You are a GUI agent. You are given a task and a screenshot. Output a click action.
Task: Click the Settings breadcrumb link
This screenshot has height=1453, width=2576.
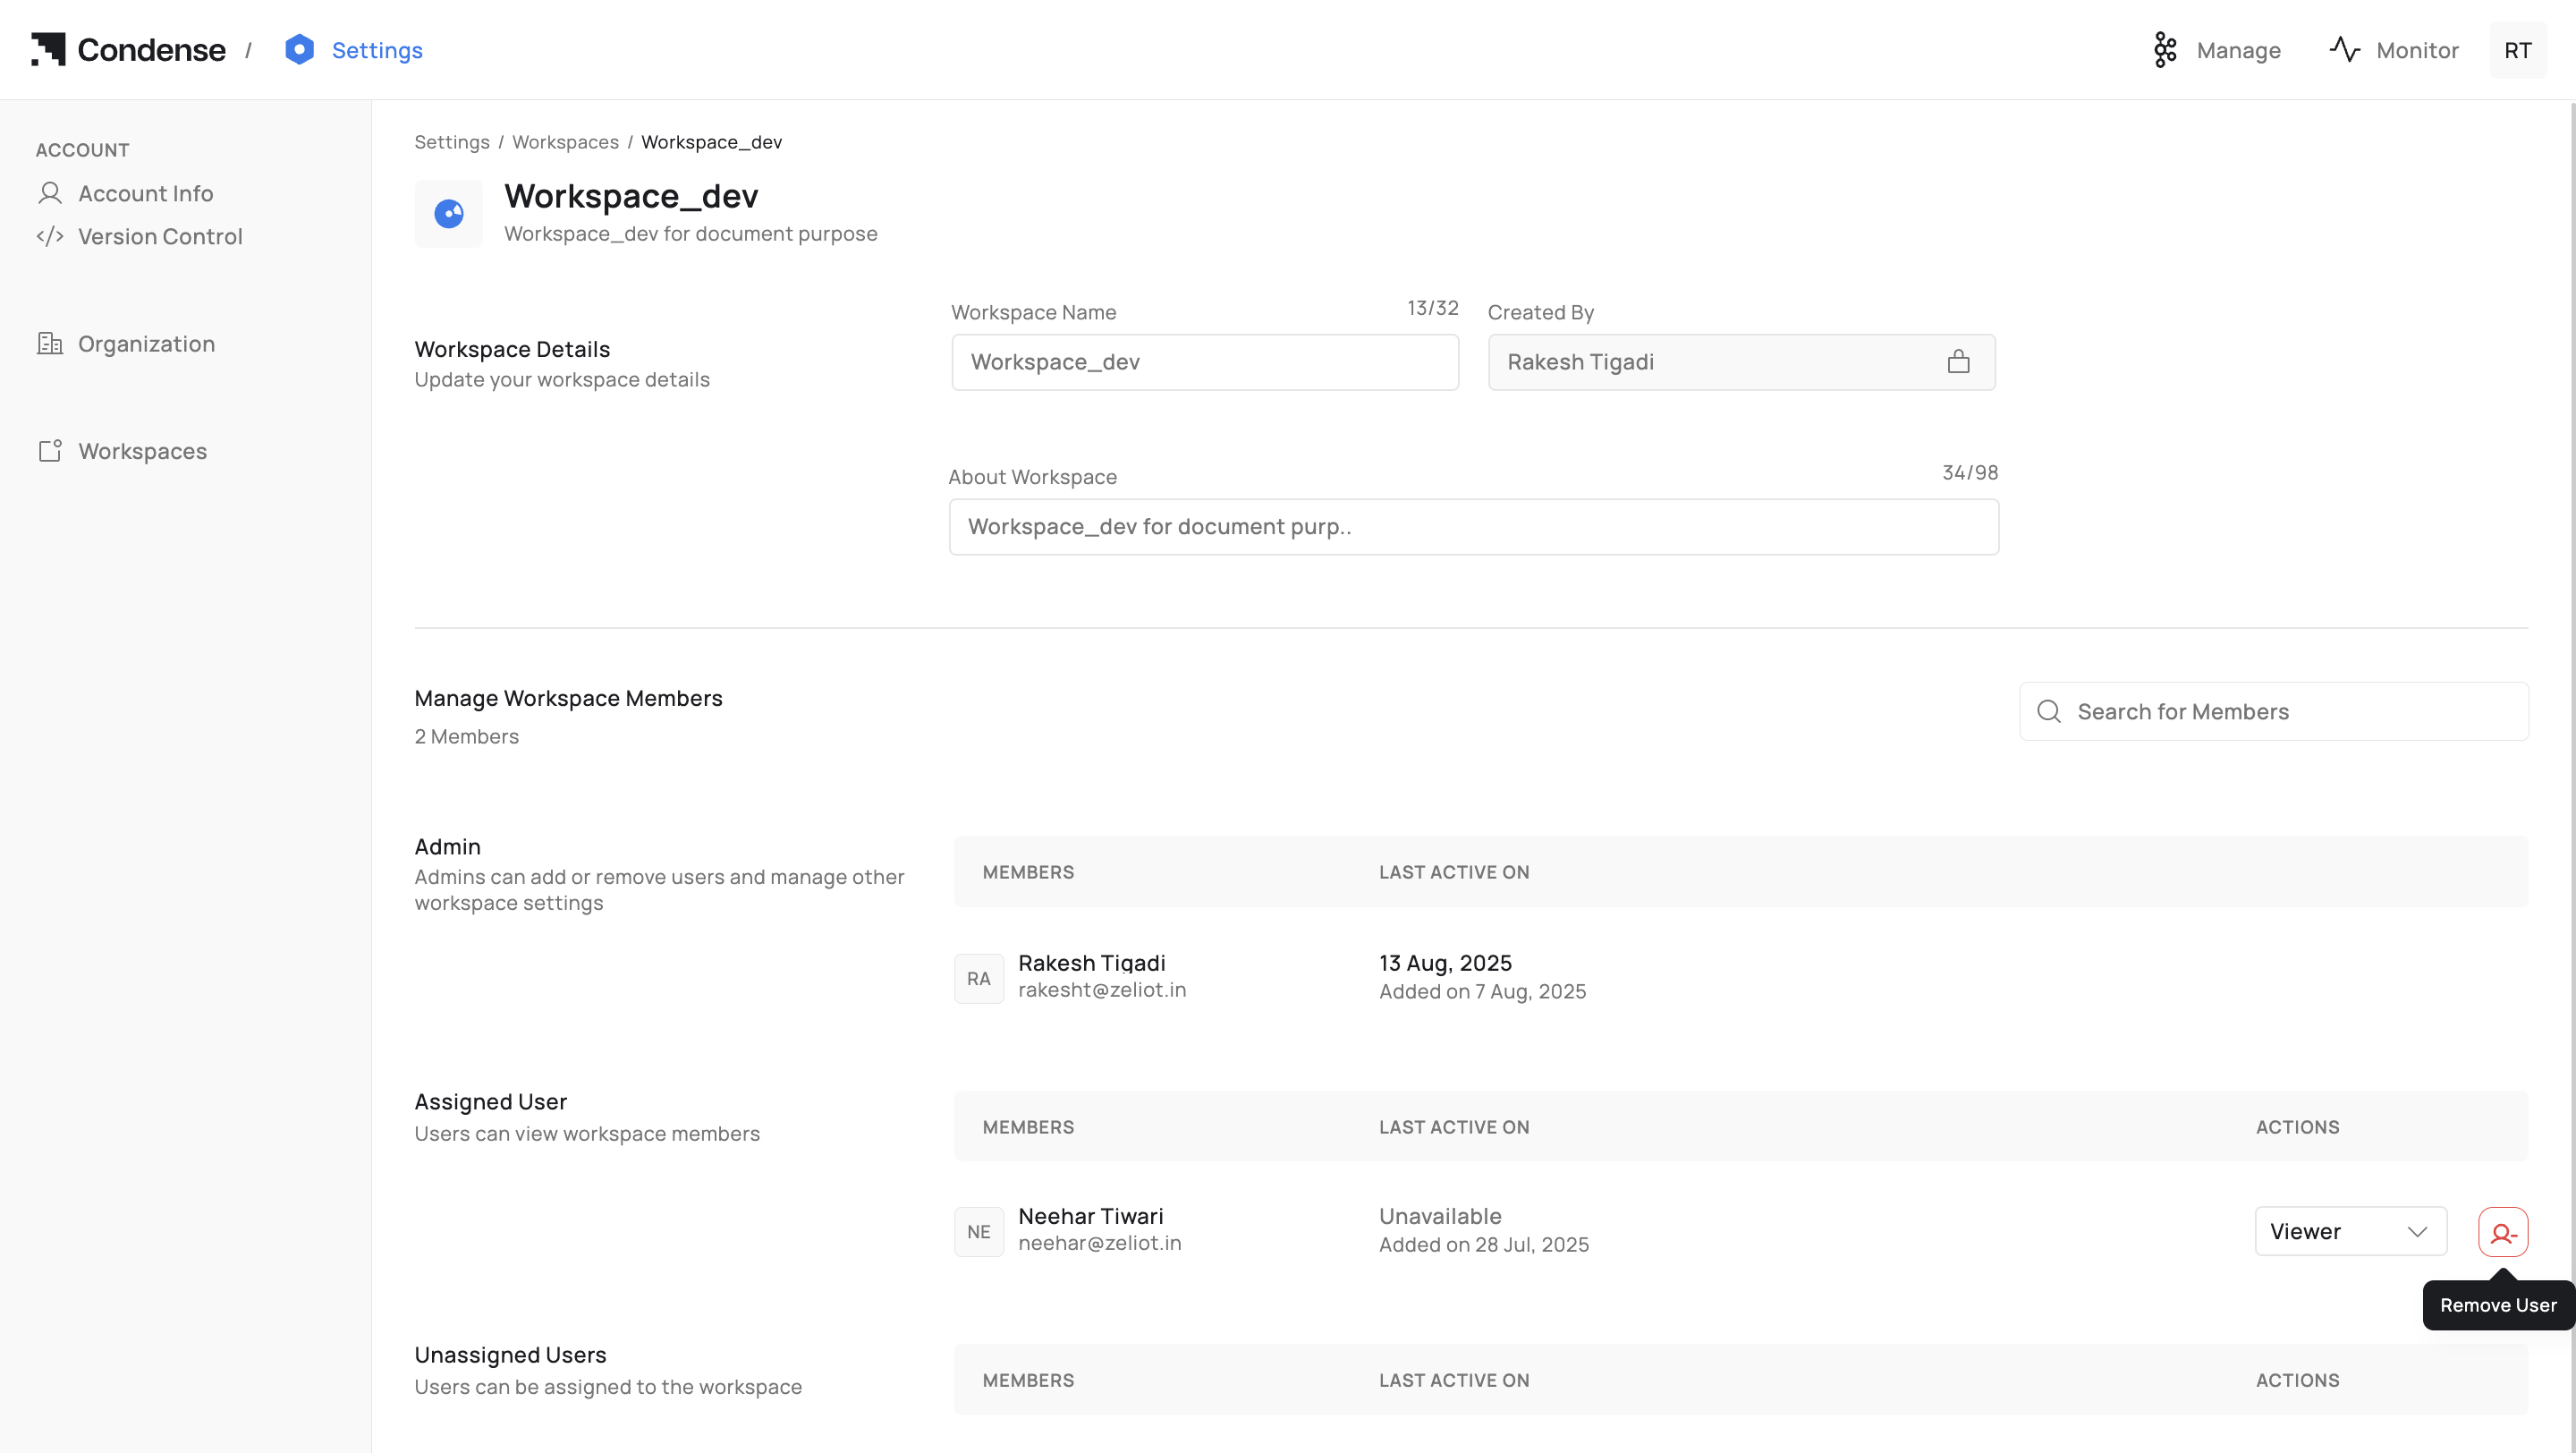451,142
